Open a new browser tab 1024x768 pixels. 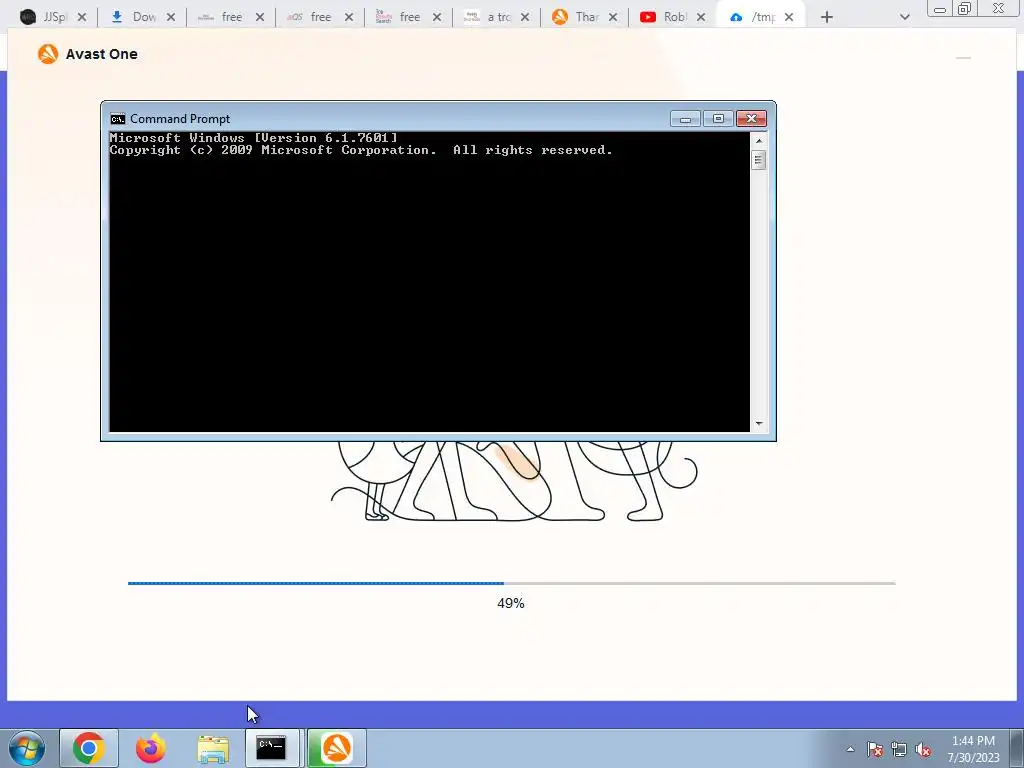pos(827,17)
